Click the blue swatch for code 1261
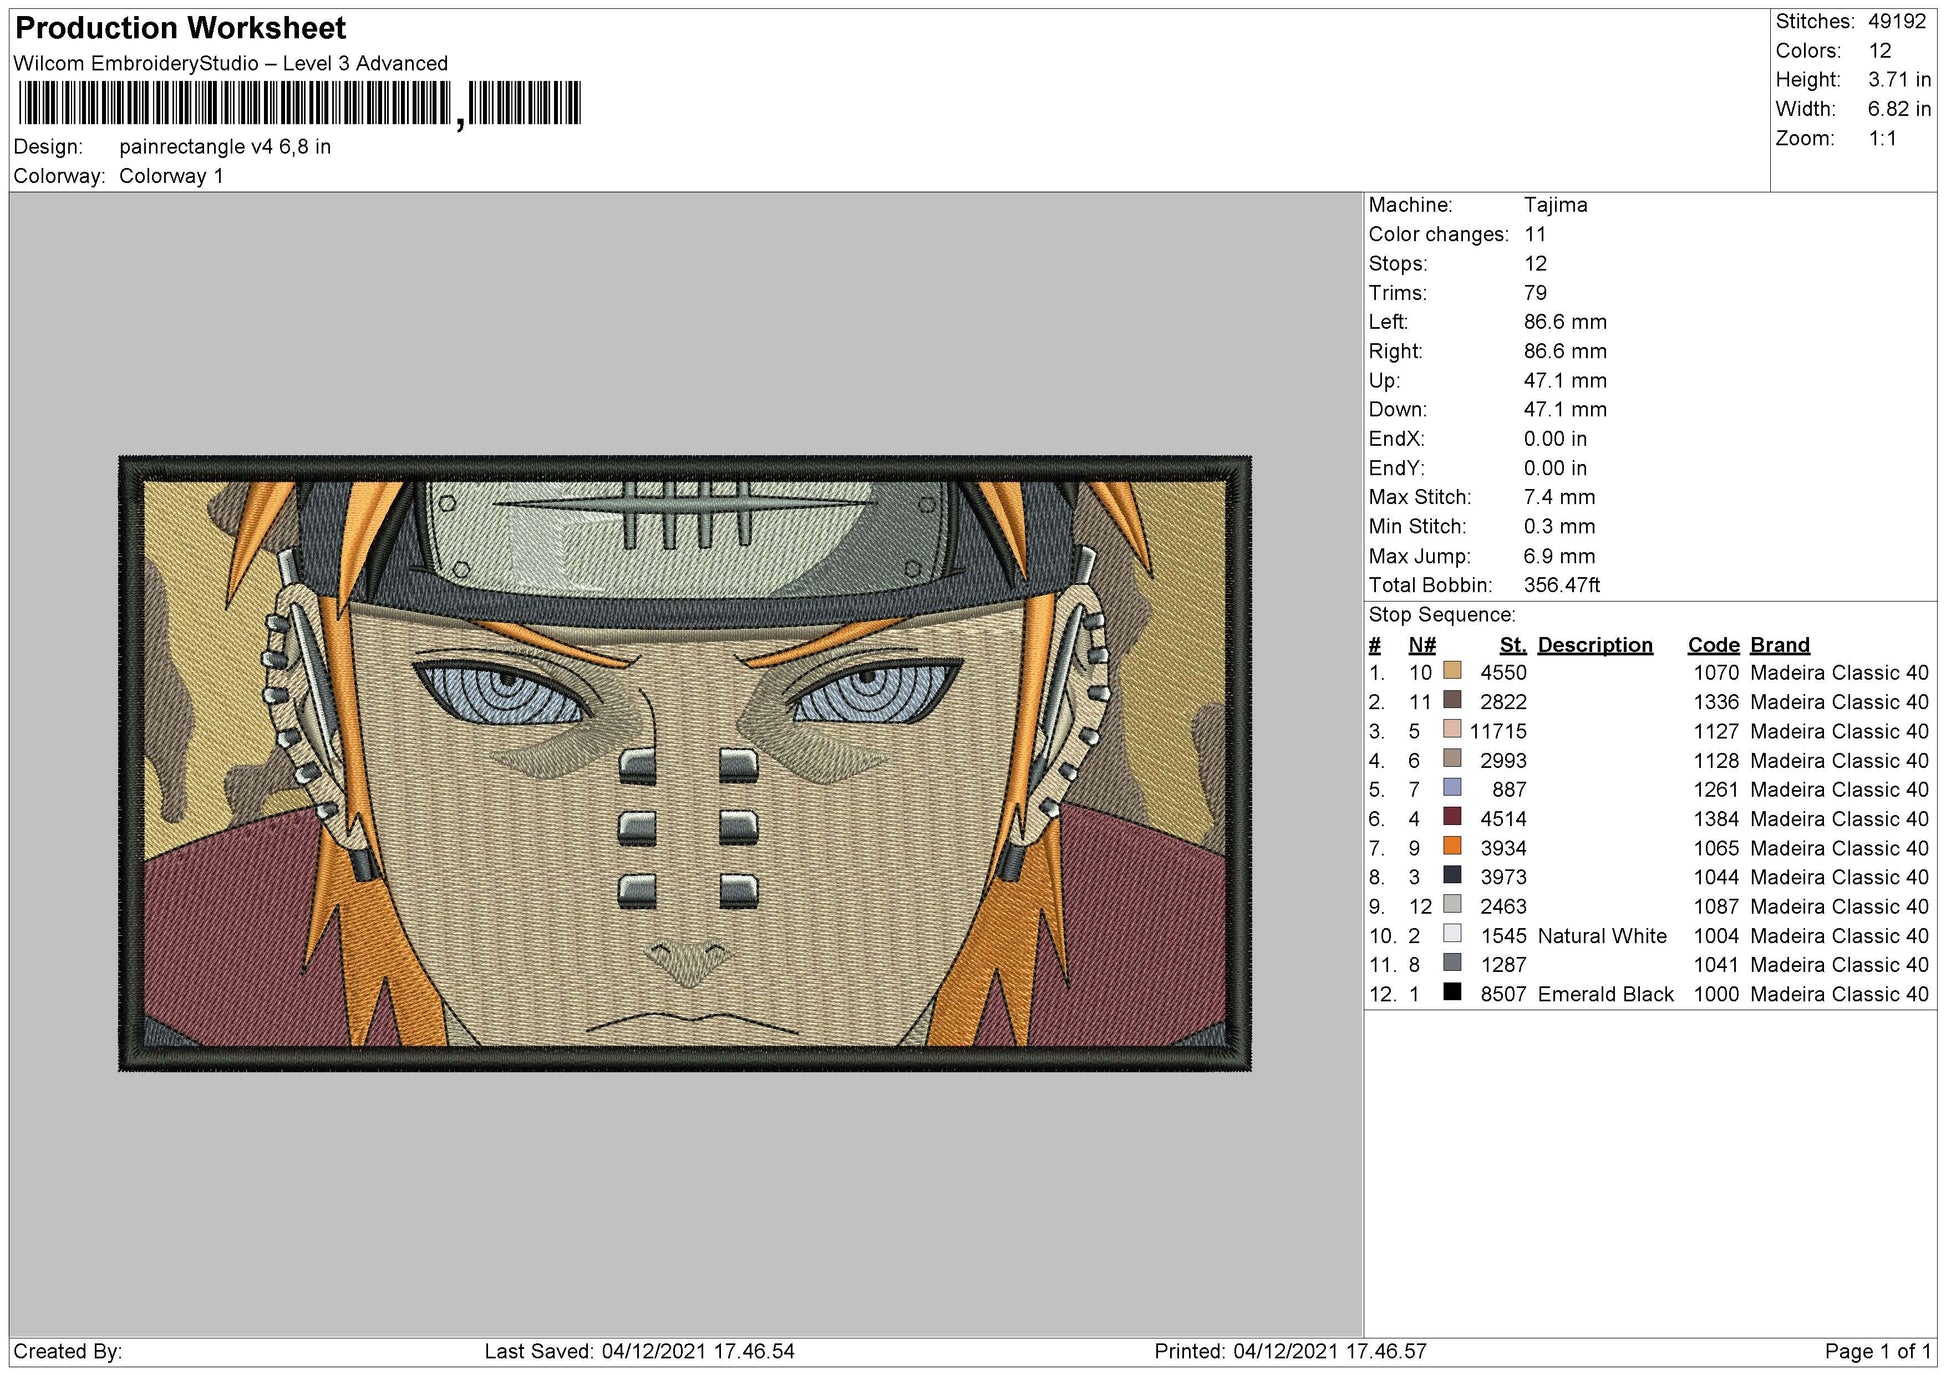1946x1375 pixels. [x=1452, y=787]
